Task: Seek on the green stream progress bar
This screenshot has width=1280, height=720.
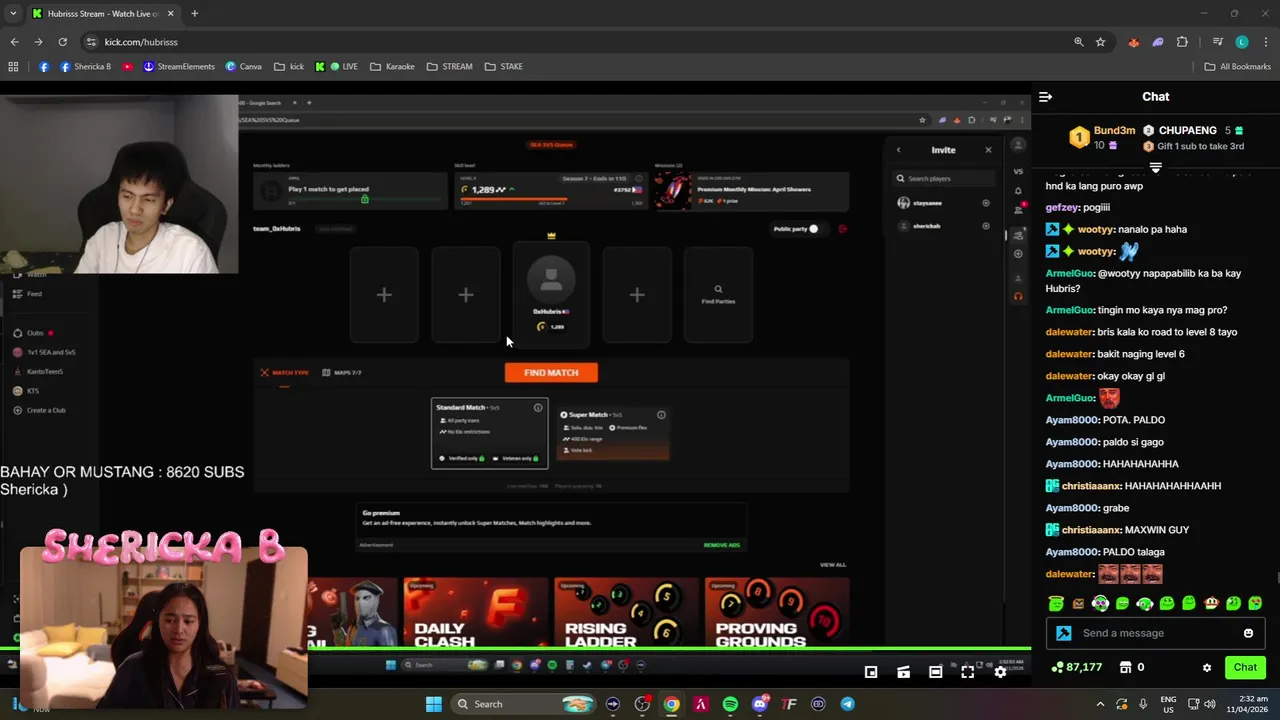Action: (x=515, y=650)
